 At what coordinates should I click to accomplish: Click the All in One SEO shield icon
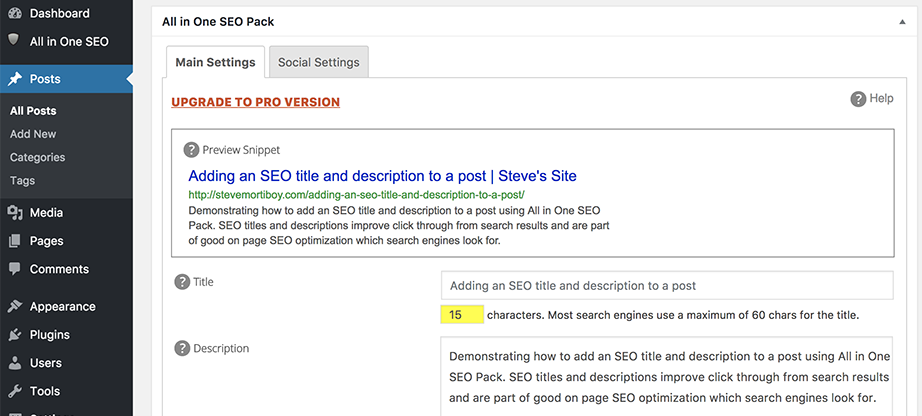point(14,41)
